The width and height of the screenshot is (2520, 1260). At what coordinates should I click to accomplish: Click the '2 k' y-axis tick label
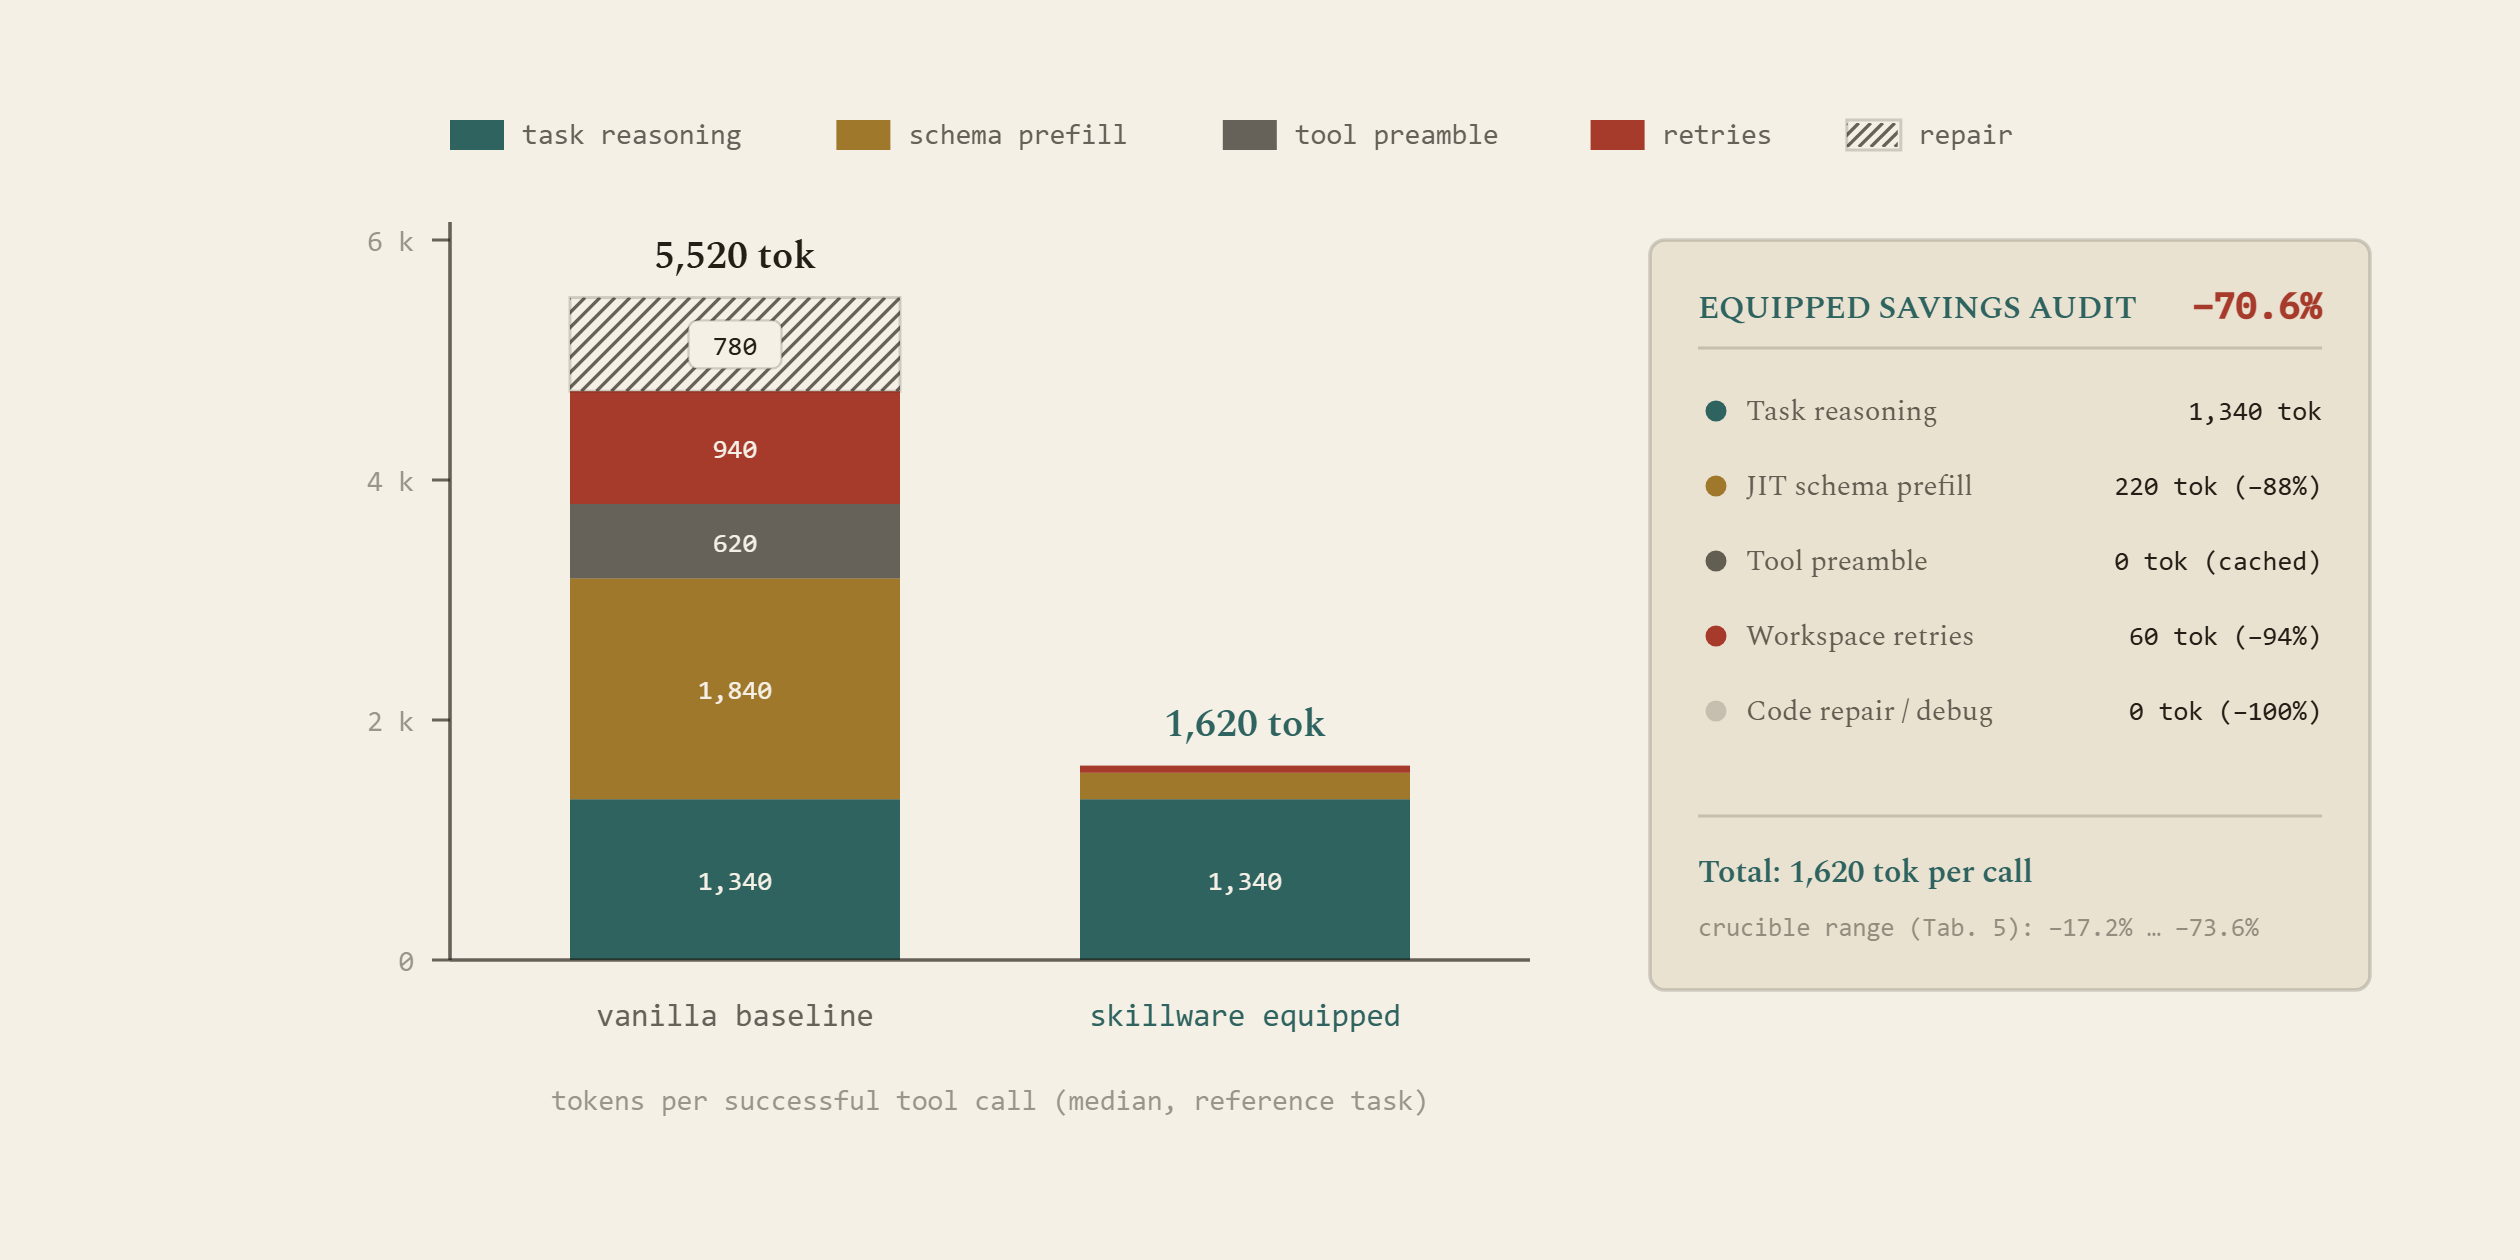(390, 722)
